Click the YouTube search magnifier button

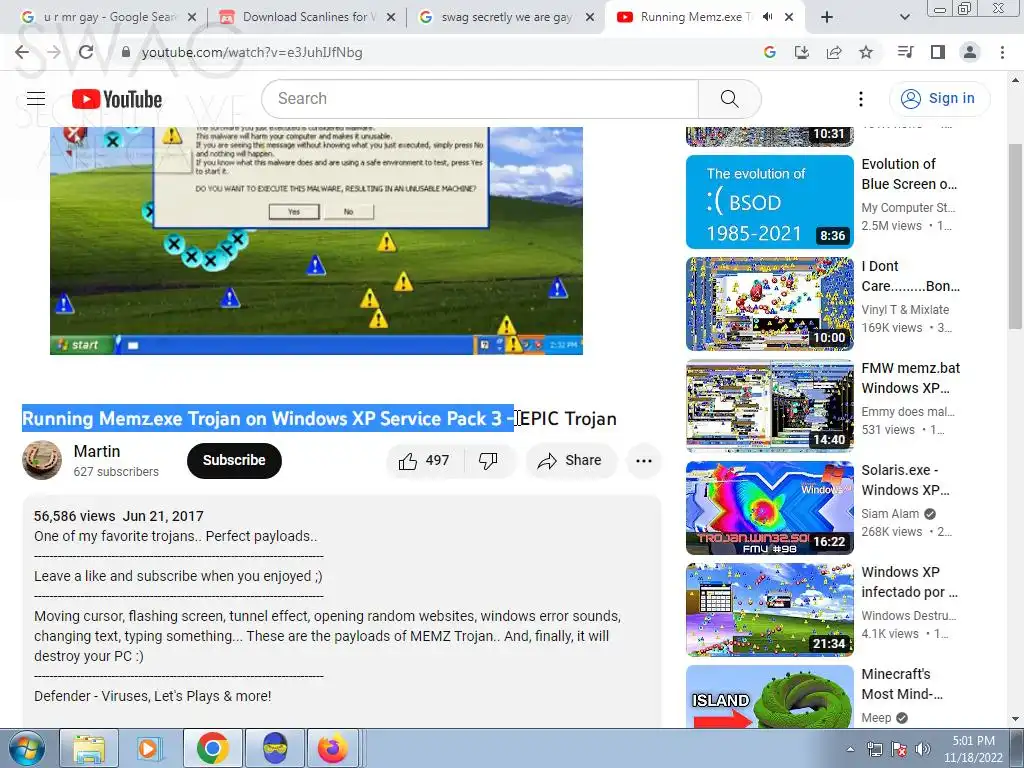point(729,99)
